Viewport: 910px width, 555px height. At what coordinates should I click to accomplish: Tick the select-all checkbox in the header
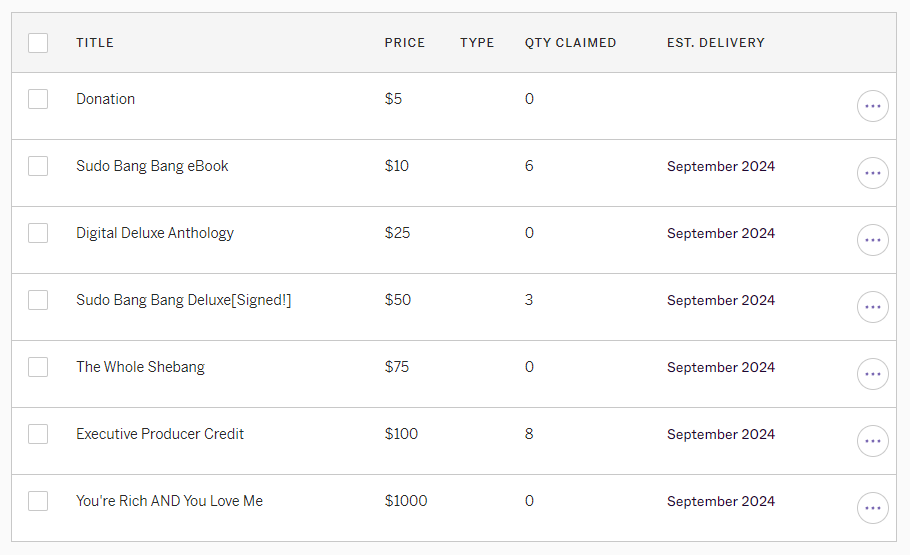[38, 43]
